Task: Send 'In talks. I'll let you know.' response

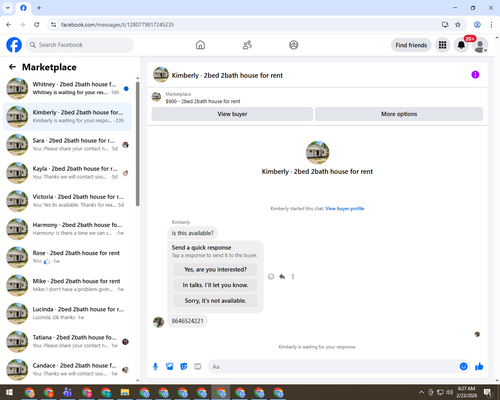Action: (215, 285)
